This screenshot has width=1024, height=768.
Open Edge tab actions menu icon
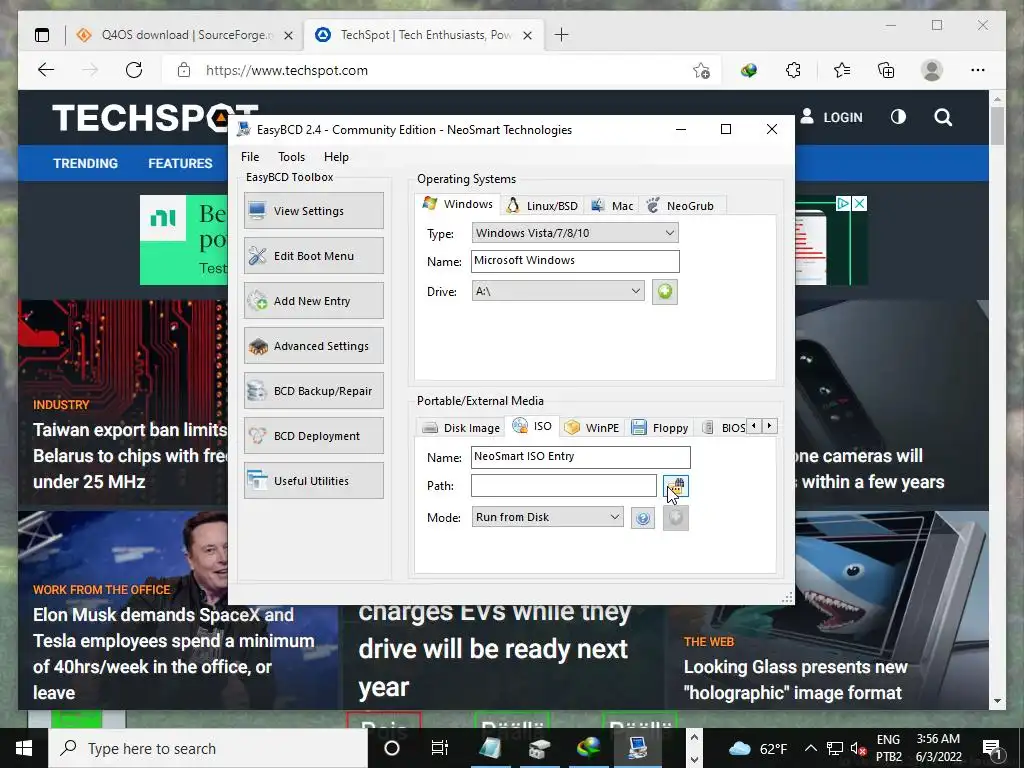(42, 35)
